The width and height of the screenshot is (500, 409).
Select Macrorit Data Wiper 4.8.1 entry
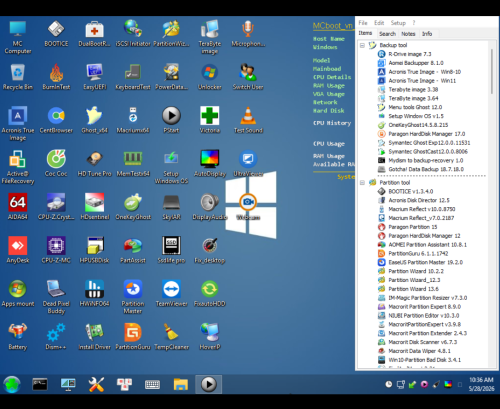419,351
